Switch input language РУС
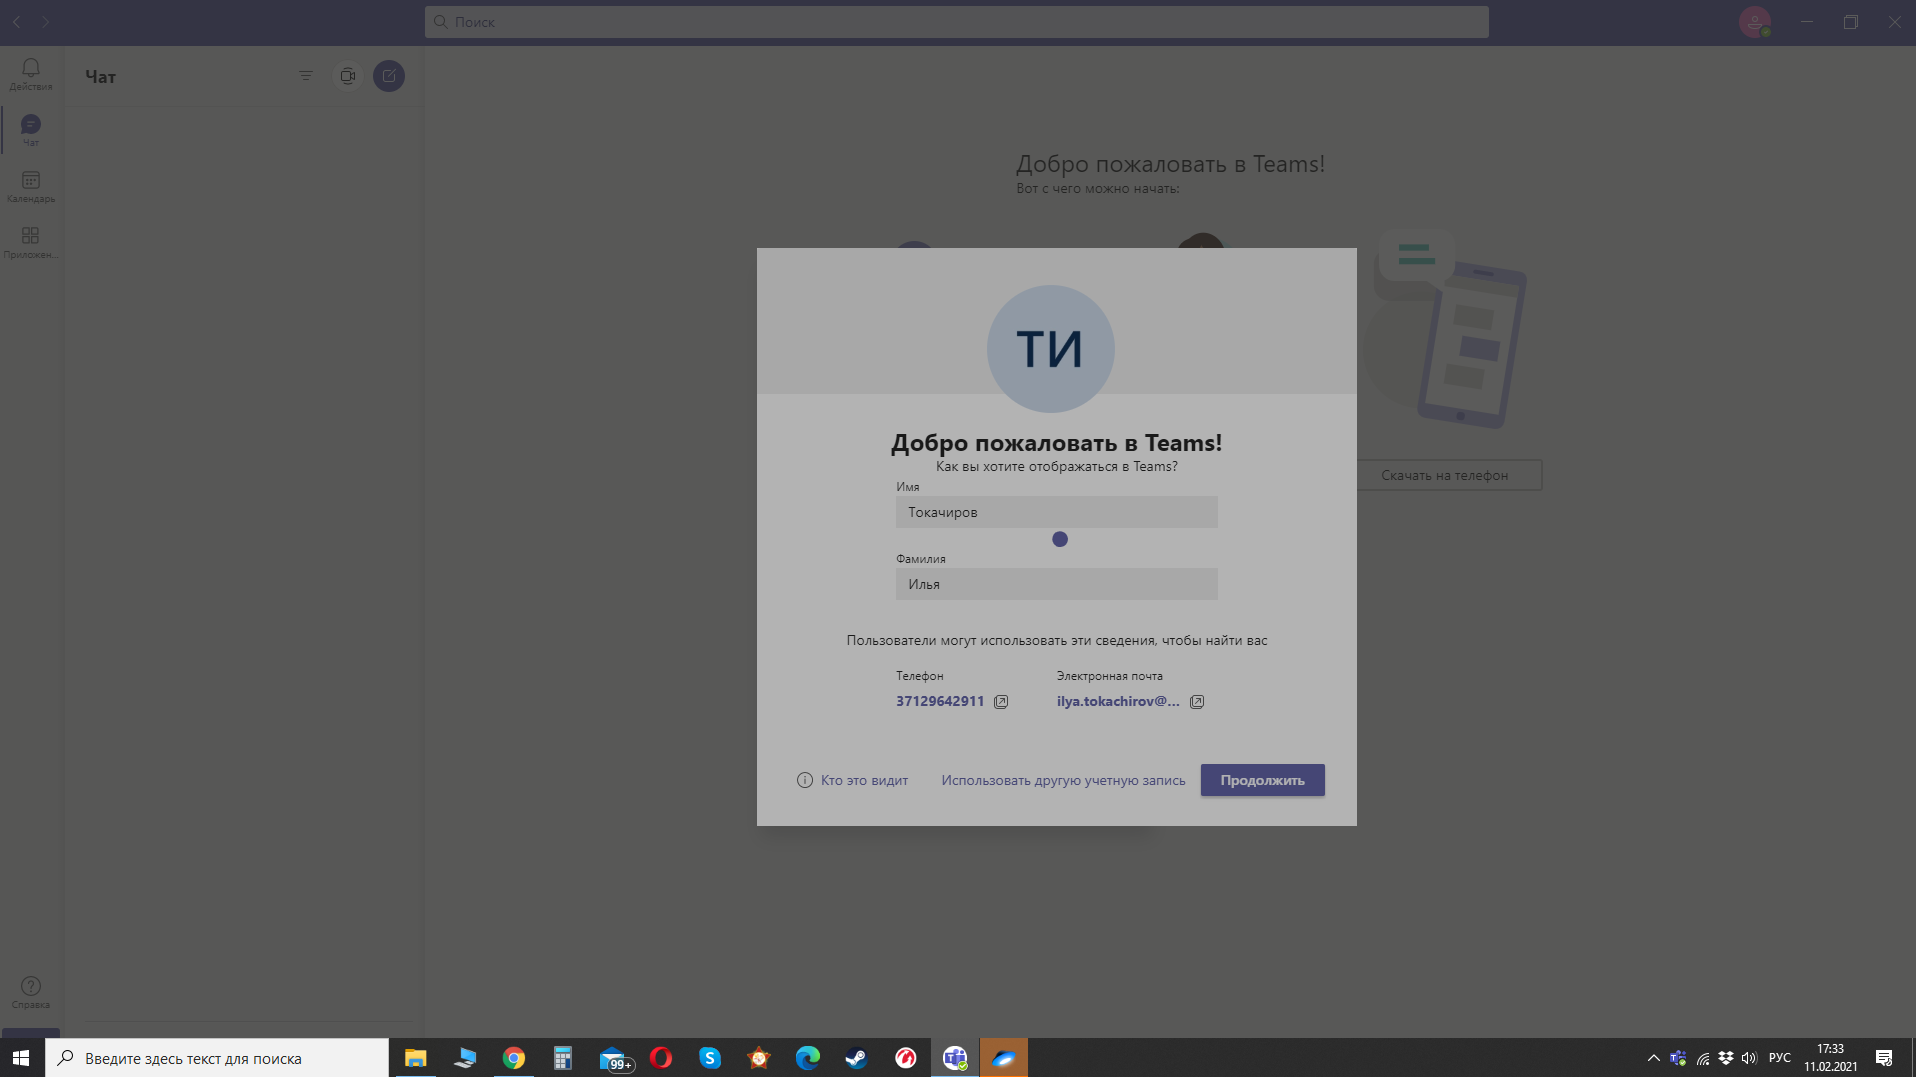 tap(1780, 1058)
